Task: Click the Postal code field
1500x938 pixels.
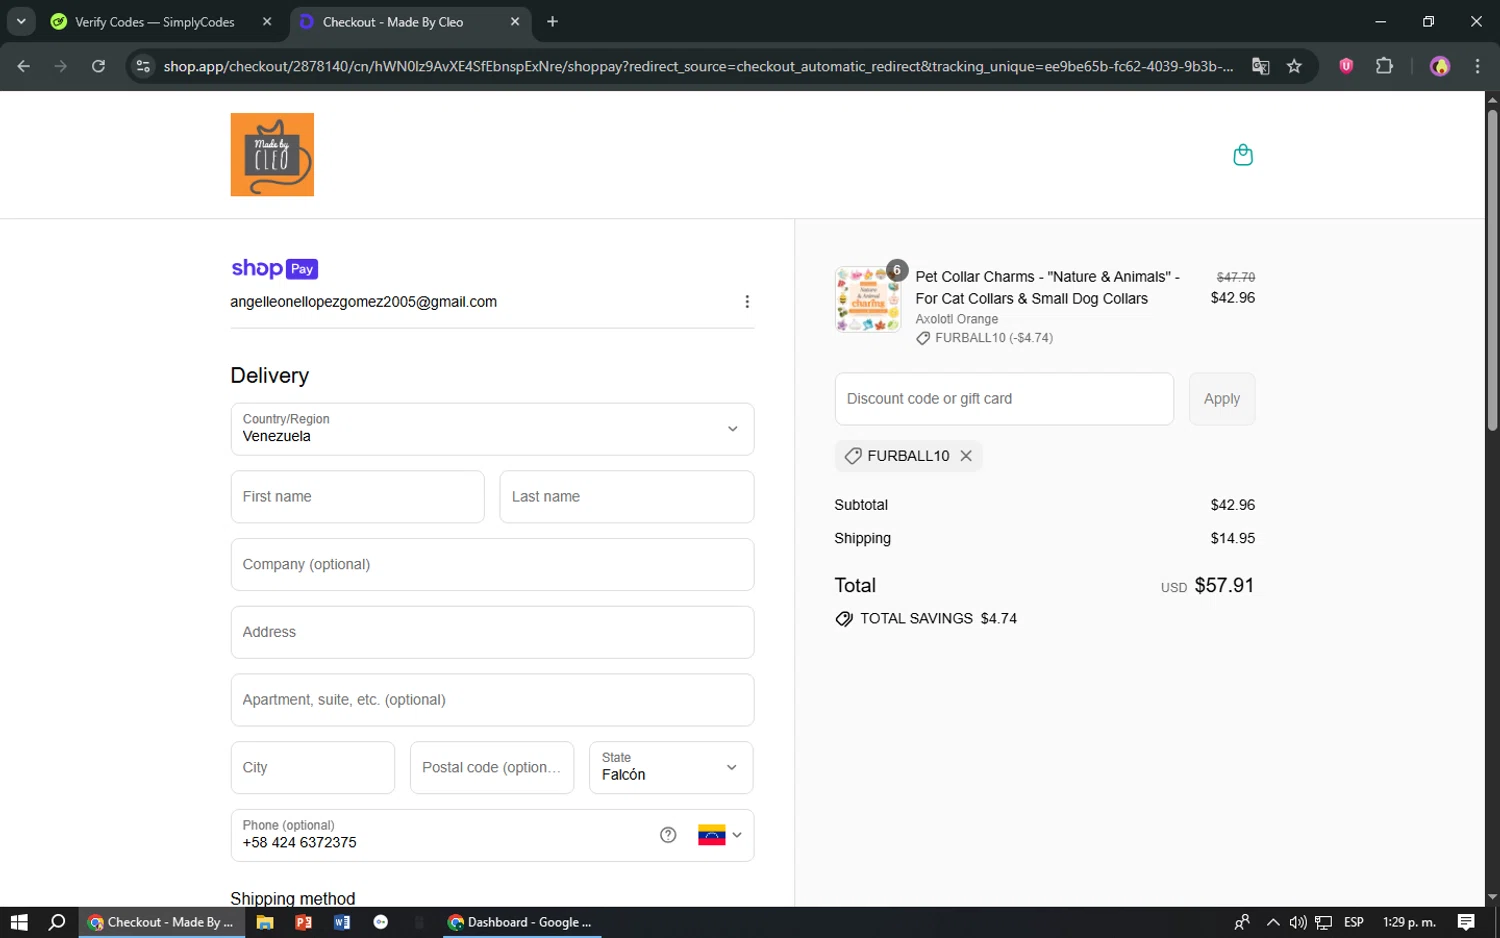Action: (x=492, y=767)
